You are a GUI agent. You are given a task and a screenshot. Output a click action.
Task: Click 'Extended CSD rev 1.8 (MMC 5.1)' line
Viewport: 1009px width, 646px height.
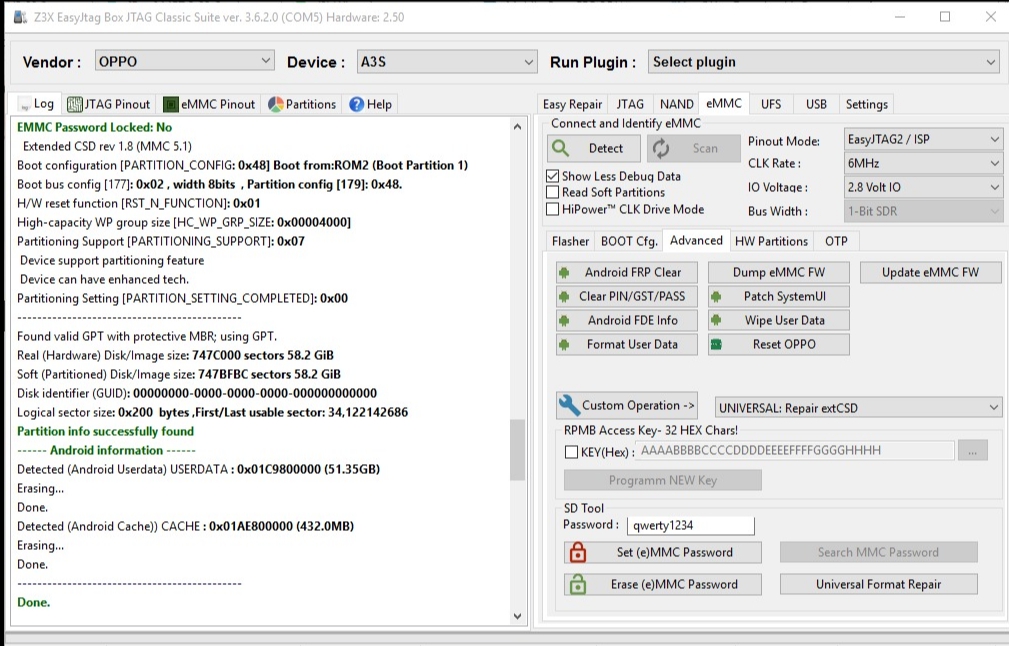107,146
